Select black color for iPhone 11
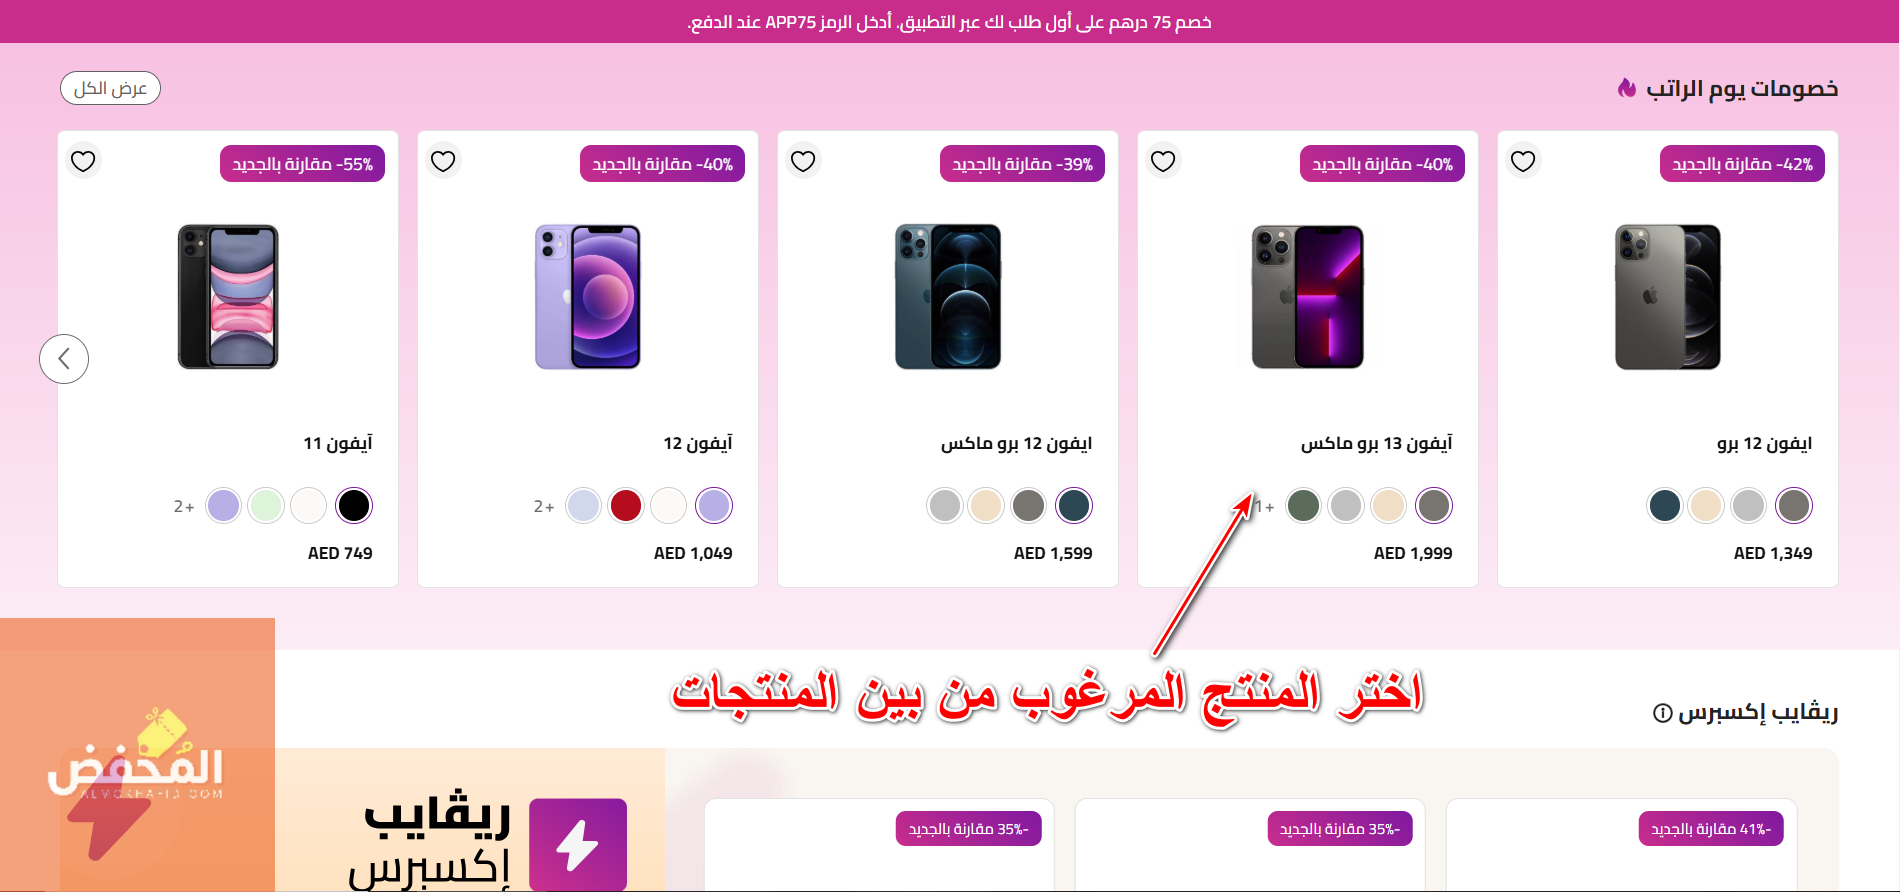Viewport: 1900px width, 892px height. 353,506
